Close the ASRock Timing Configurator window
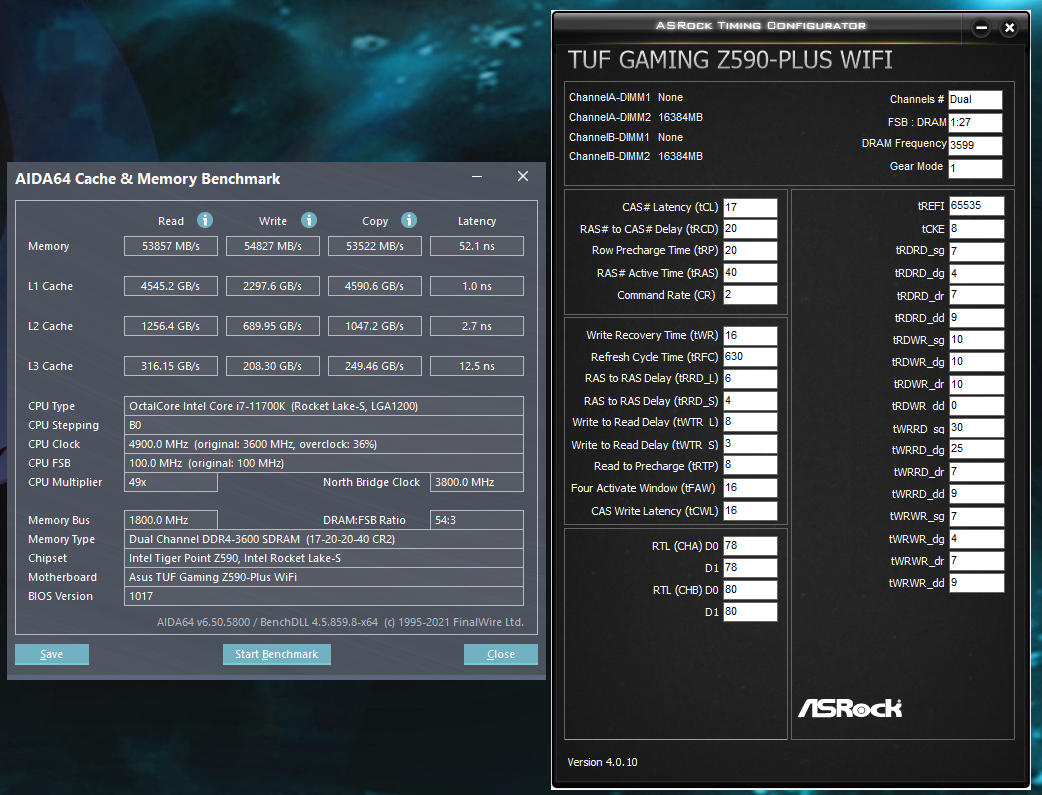This screenshot has height=795, width=1042. point(1009,28)
